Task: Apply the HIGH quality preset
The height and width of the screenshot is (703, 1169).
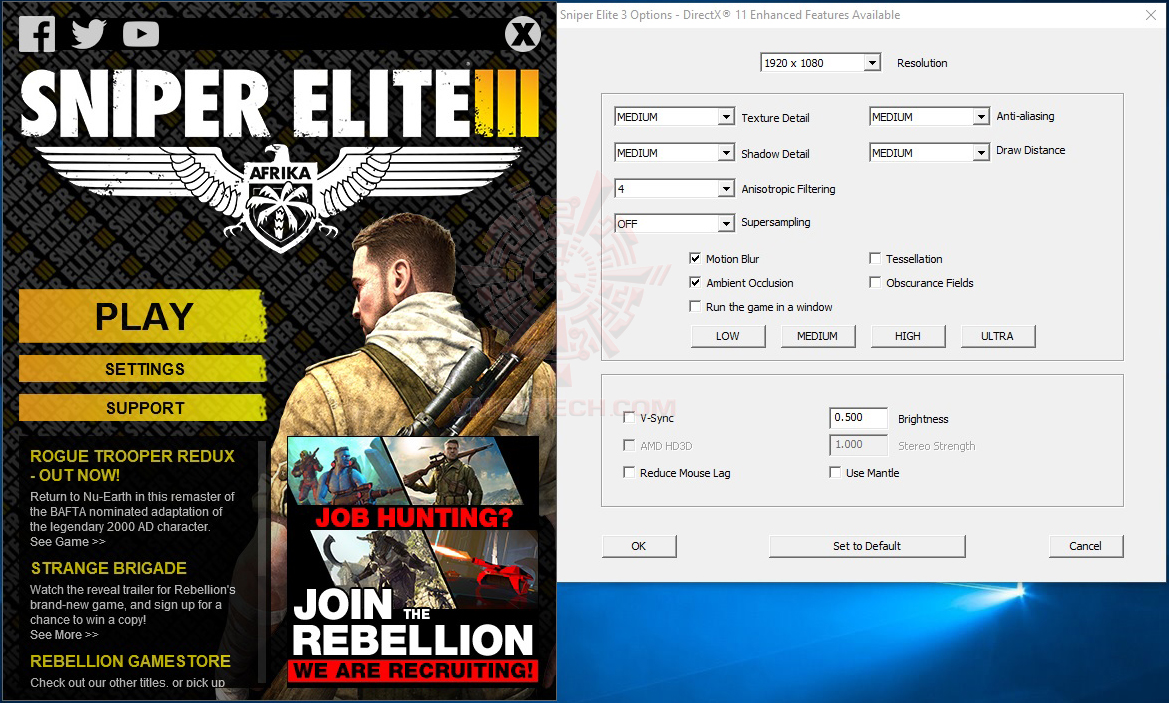Action: tap(907, 336)
